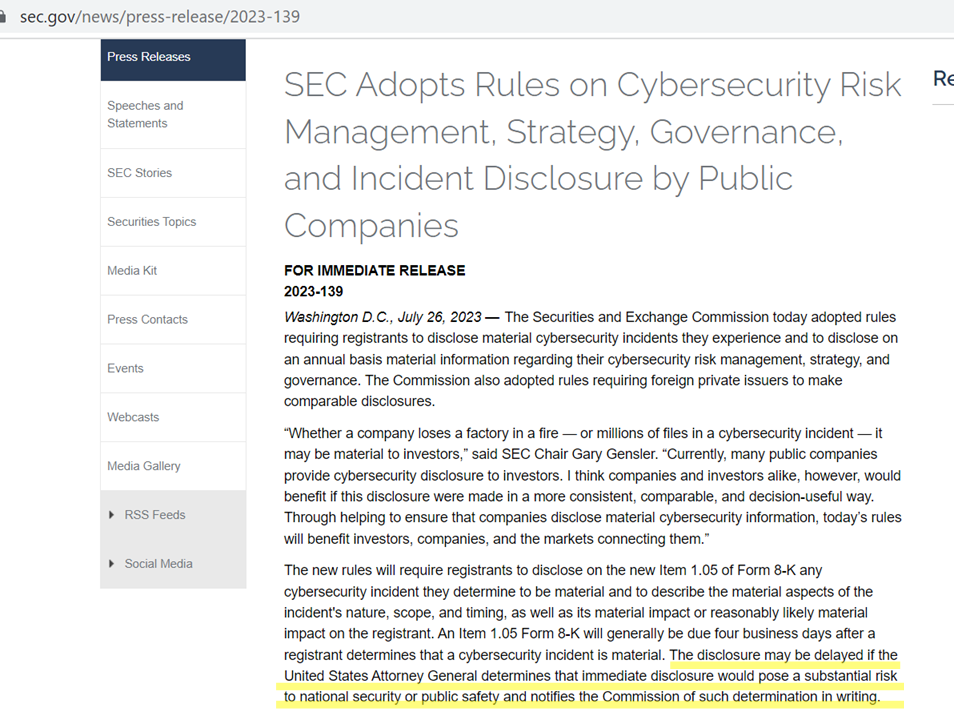Click the RSS Feeds arrow icon
This screenshot has width=954, height=720.
111,515
